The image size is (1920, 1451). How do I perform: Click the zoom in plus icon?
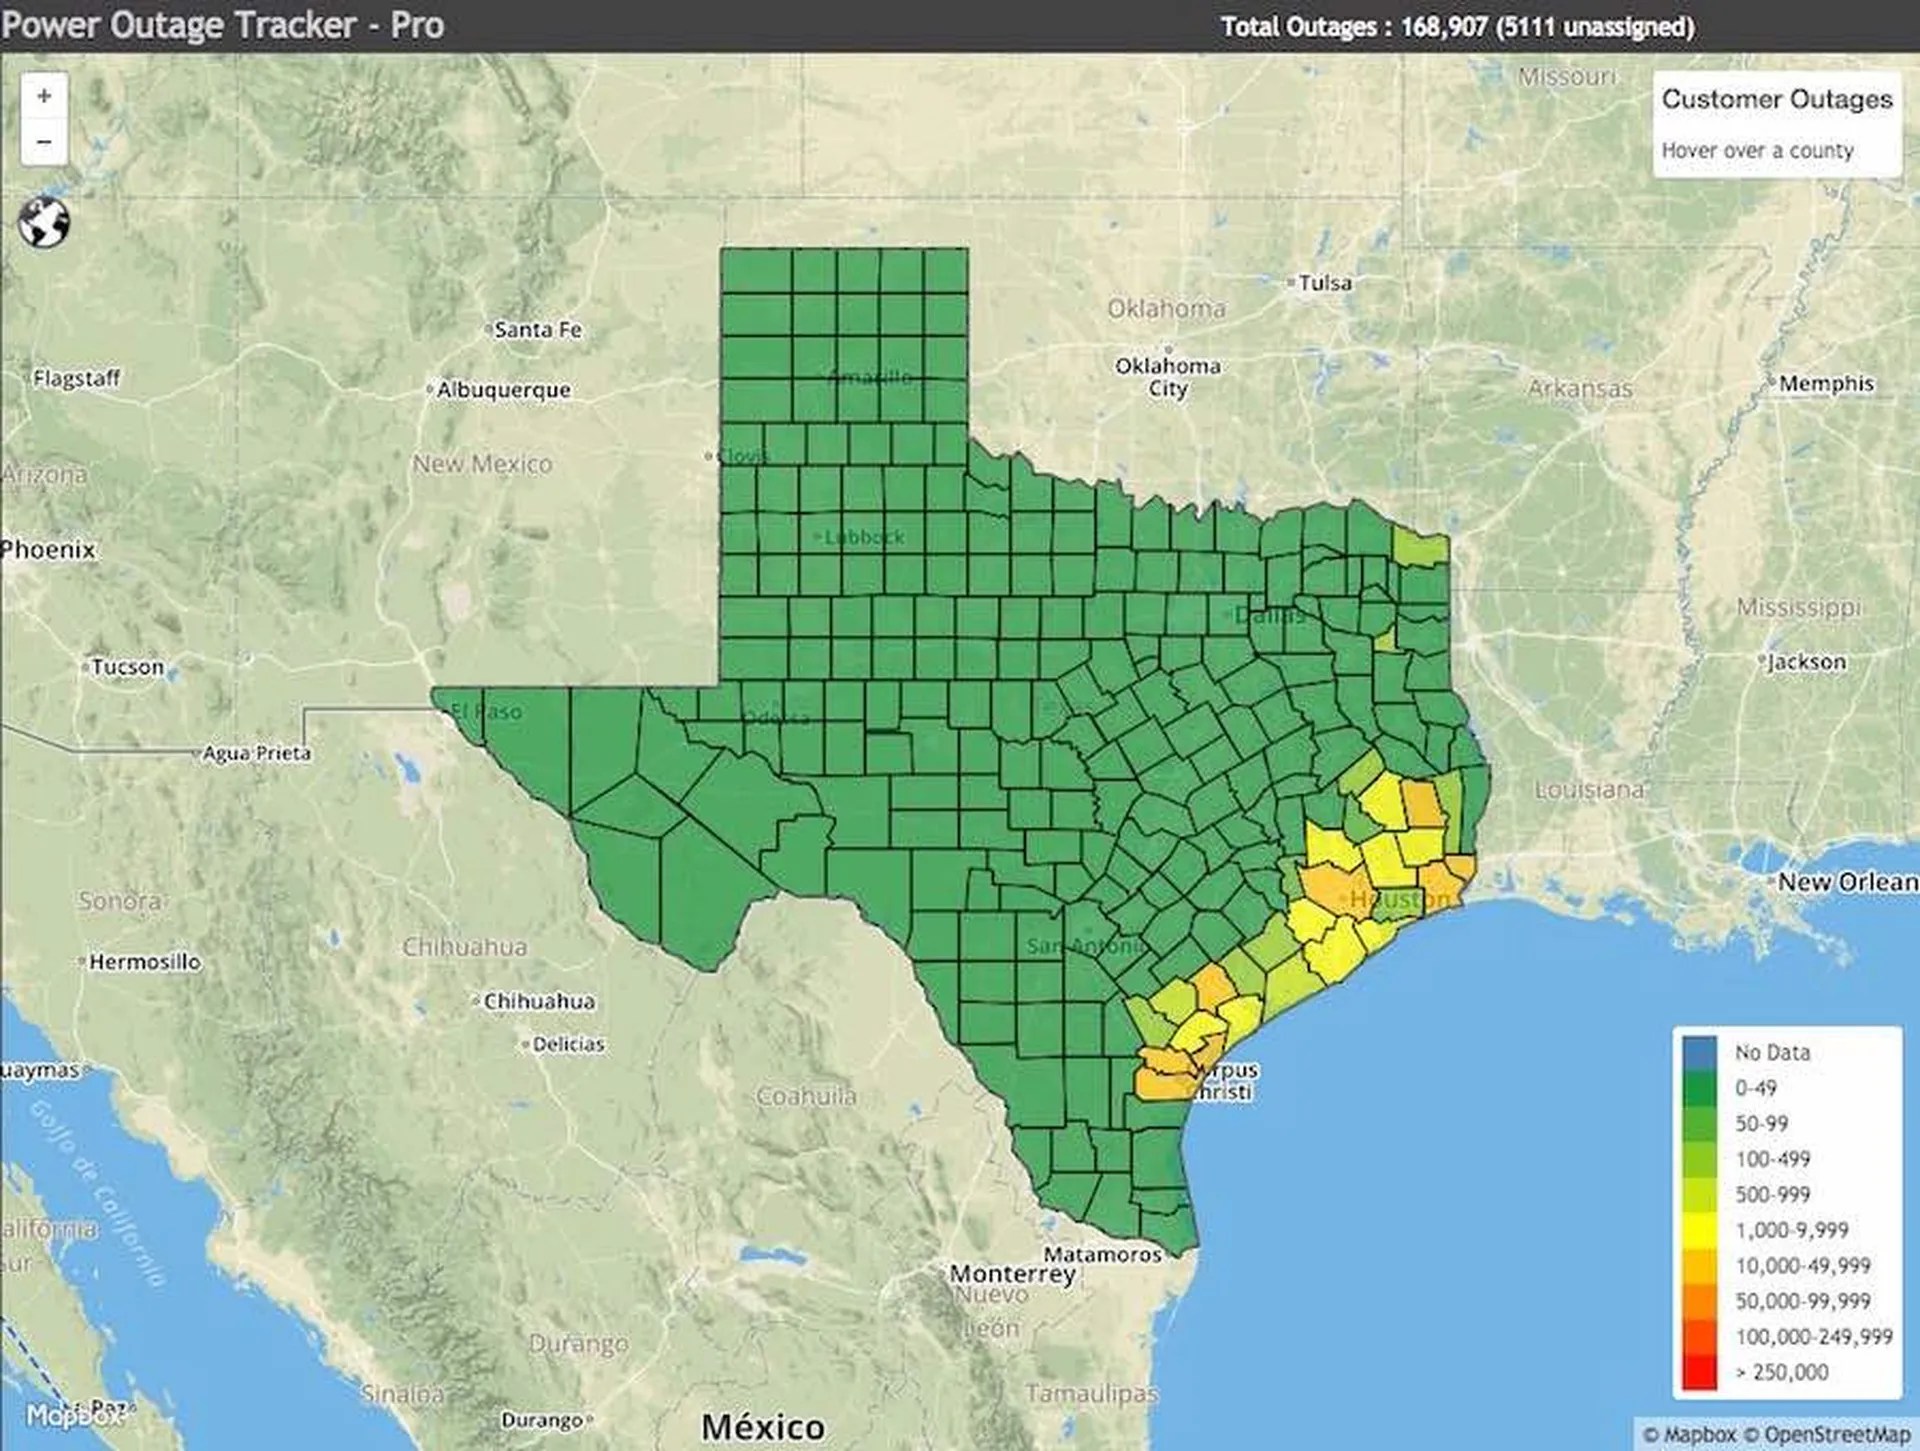point(44,95)
